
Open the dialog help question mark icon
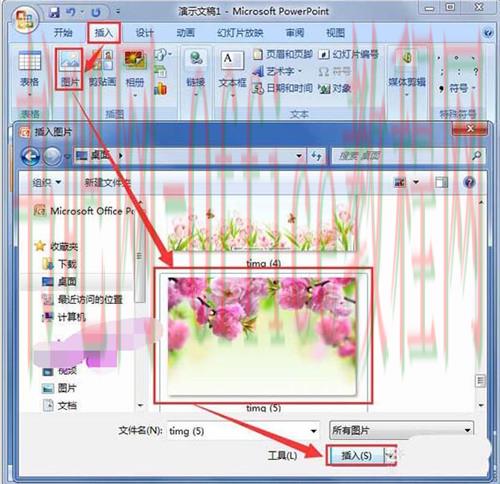[469, 182]
